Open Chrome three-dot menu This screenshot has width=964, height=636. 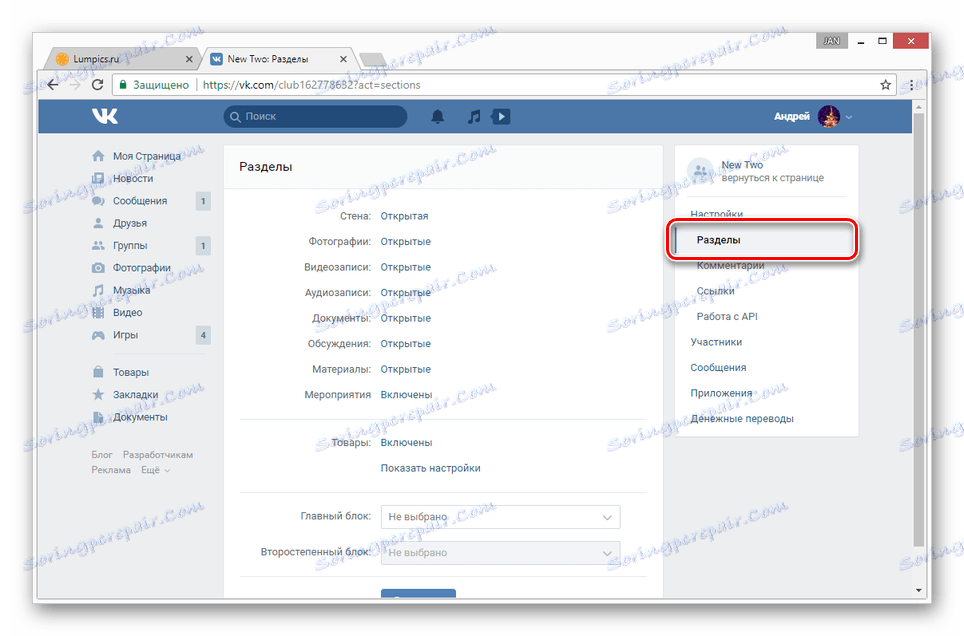click(911, 85)
